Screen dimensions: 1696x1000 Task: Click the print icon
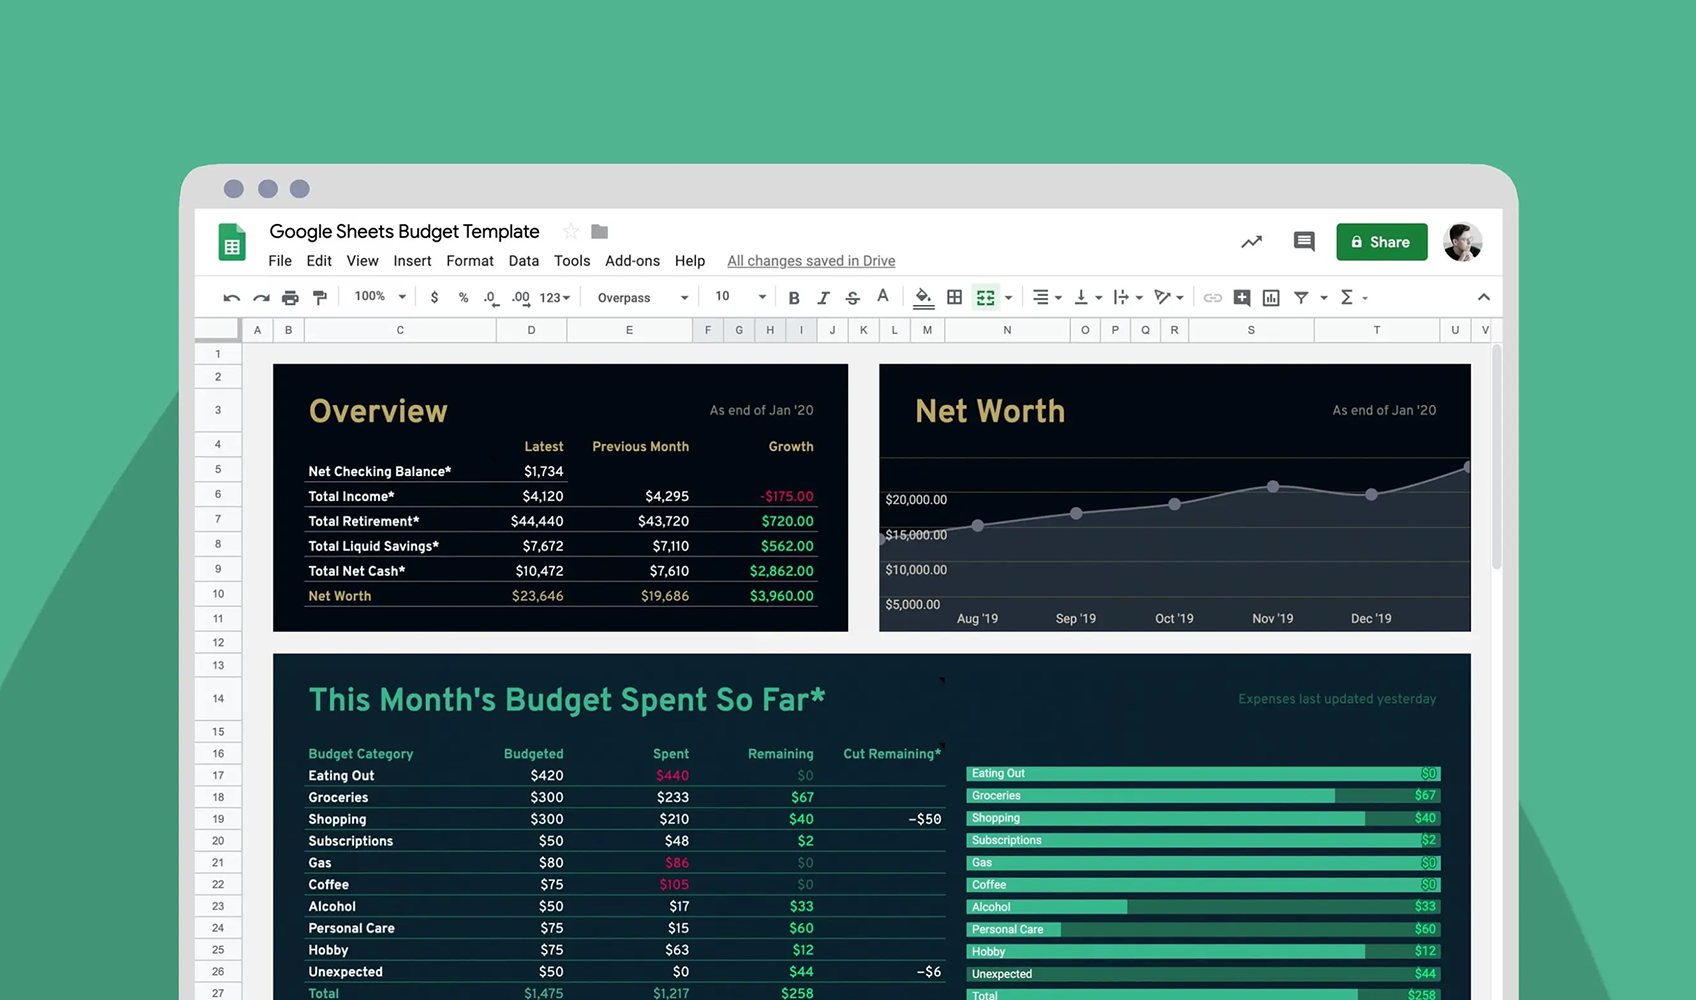[x=290, y=298]
